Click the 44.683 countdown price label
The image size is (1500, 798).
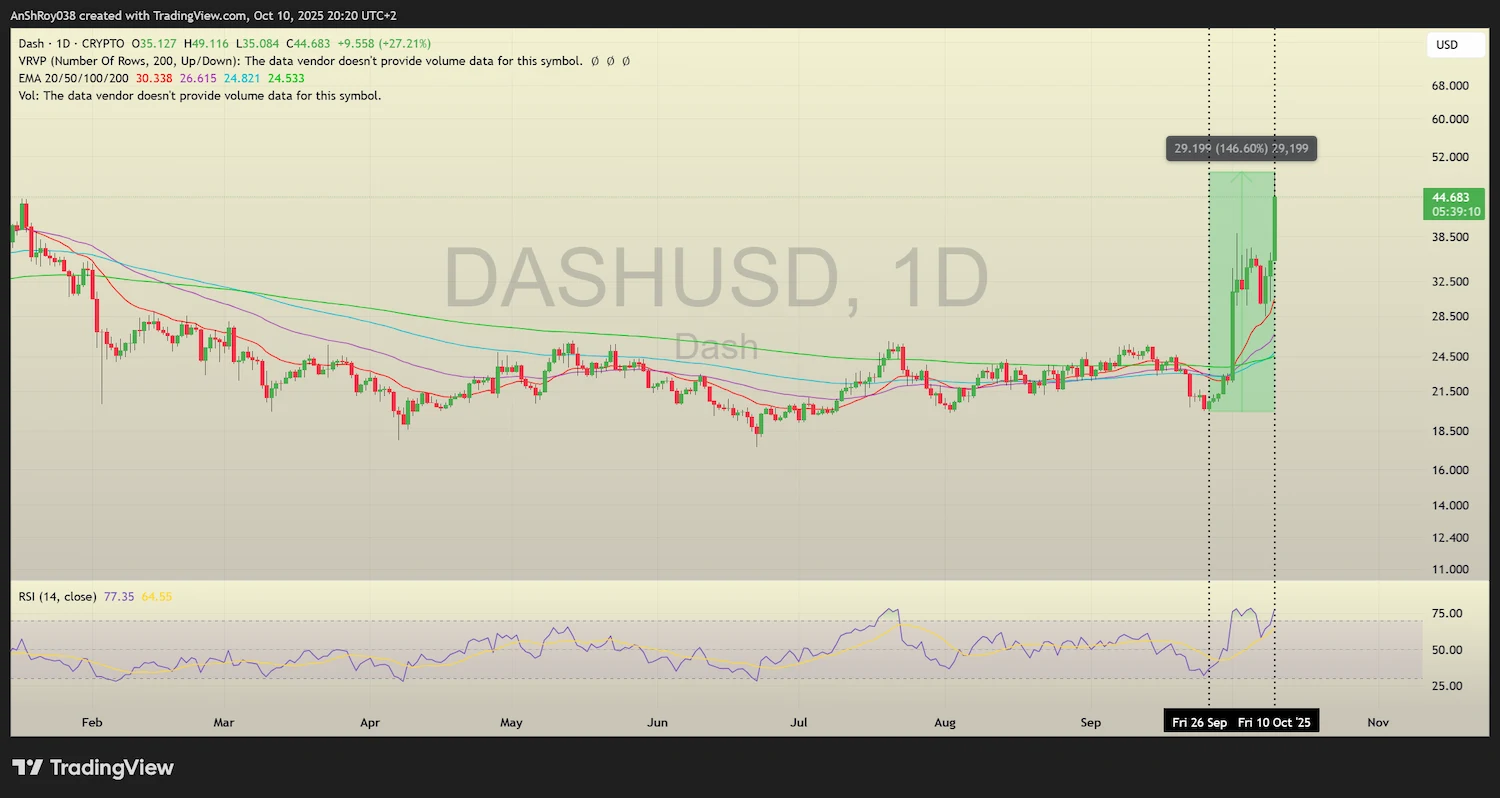pos(1453,204)
